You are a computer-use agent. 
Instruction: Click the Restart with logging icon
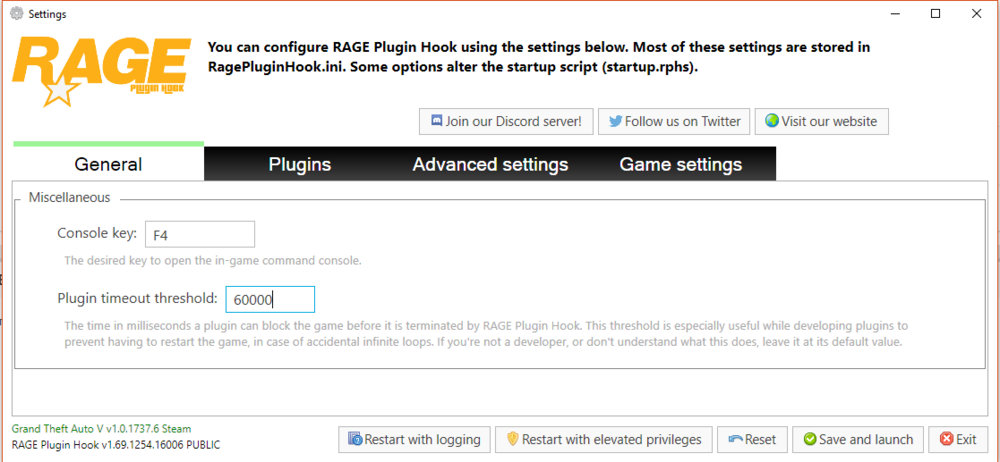(355, 439)
